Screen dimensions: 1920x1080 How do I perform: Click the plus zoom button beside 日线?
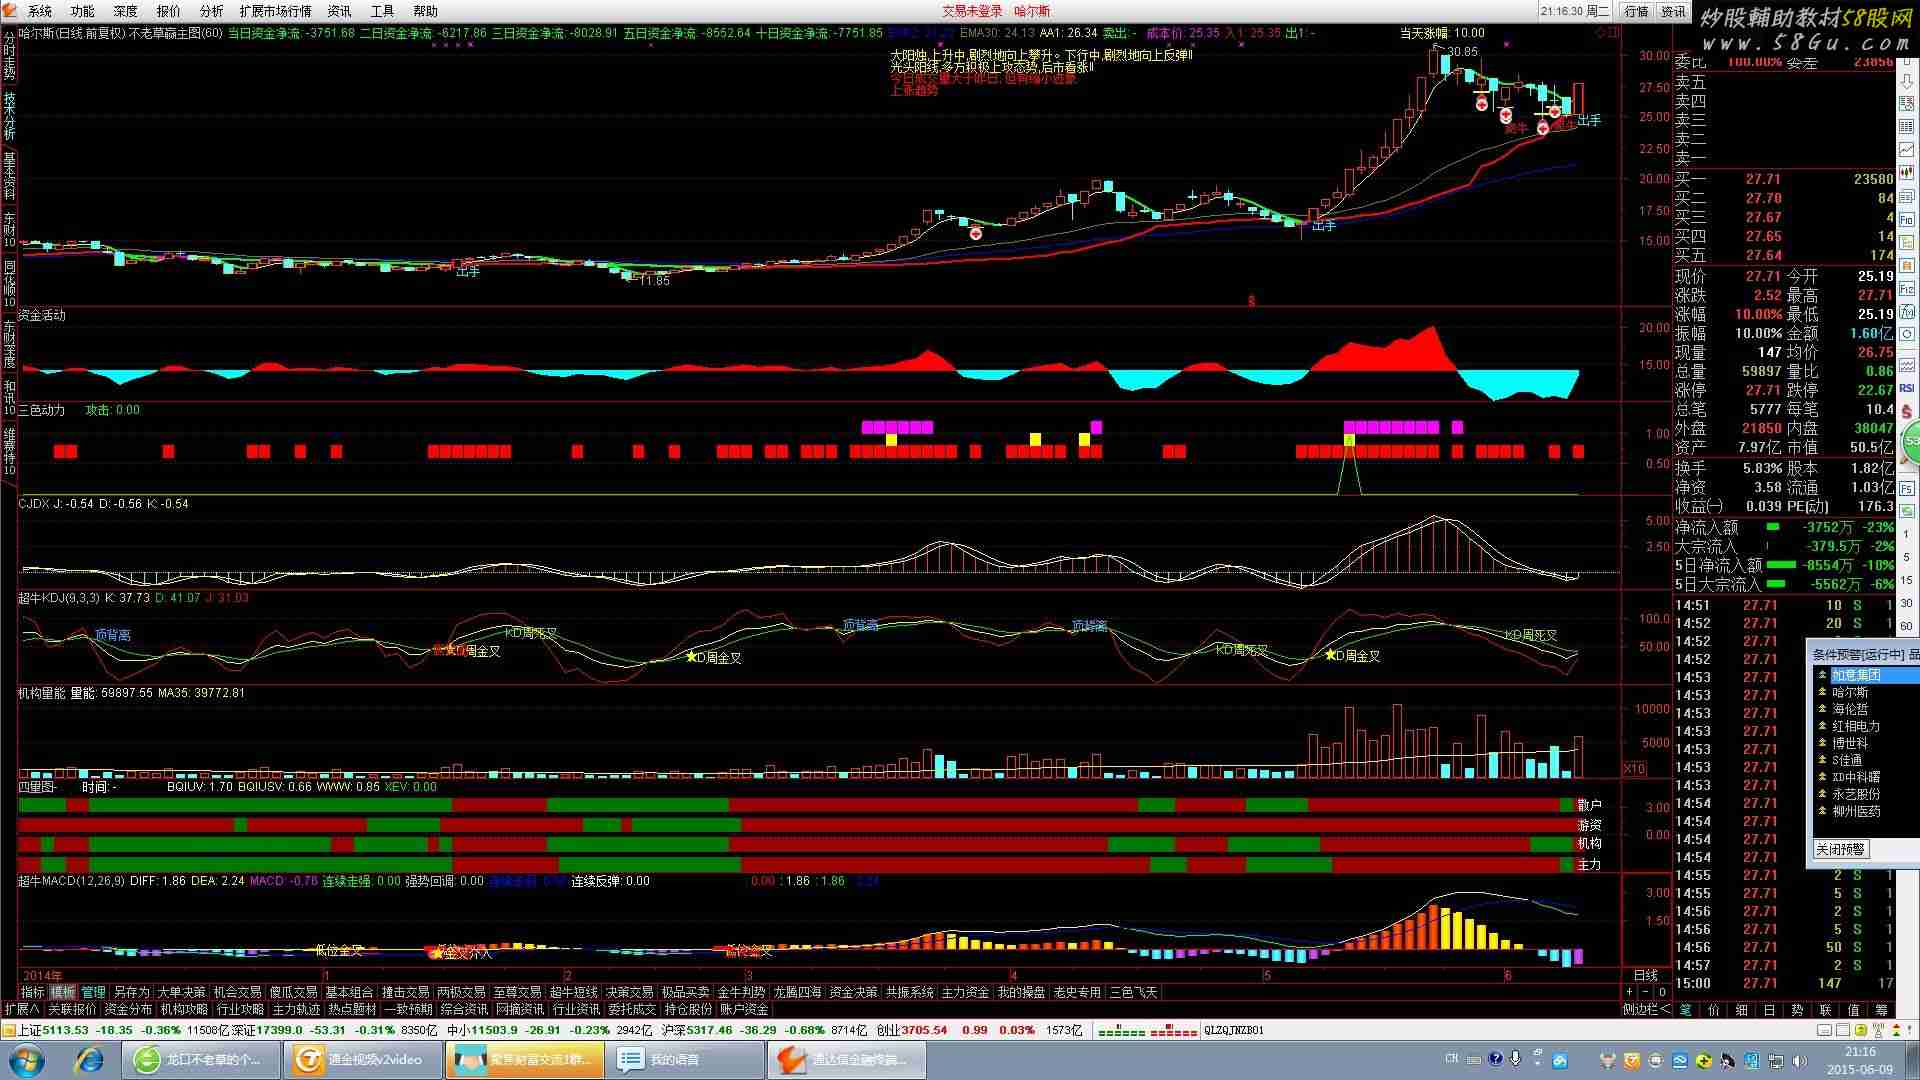tap(1629, 992)
